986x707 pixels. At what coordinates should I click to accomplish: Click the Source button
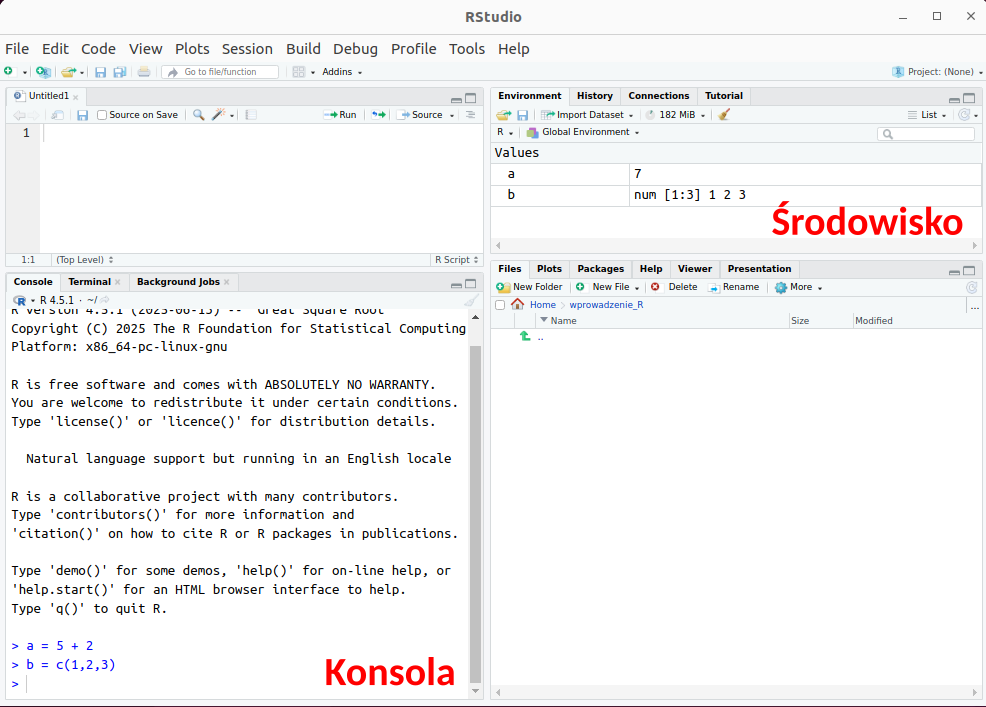pos(421,114)
